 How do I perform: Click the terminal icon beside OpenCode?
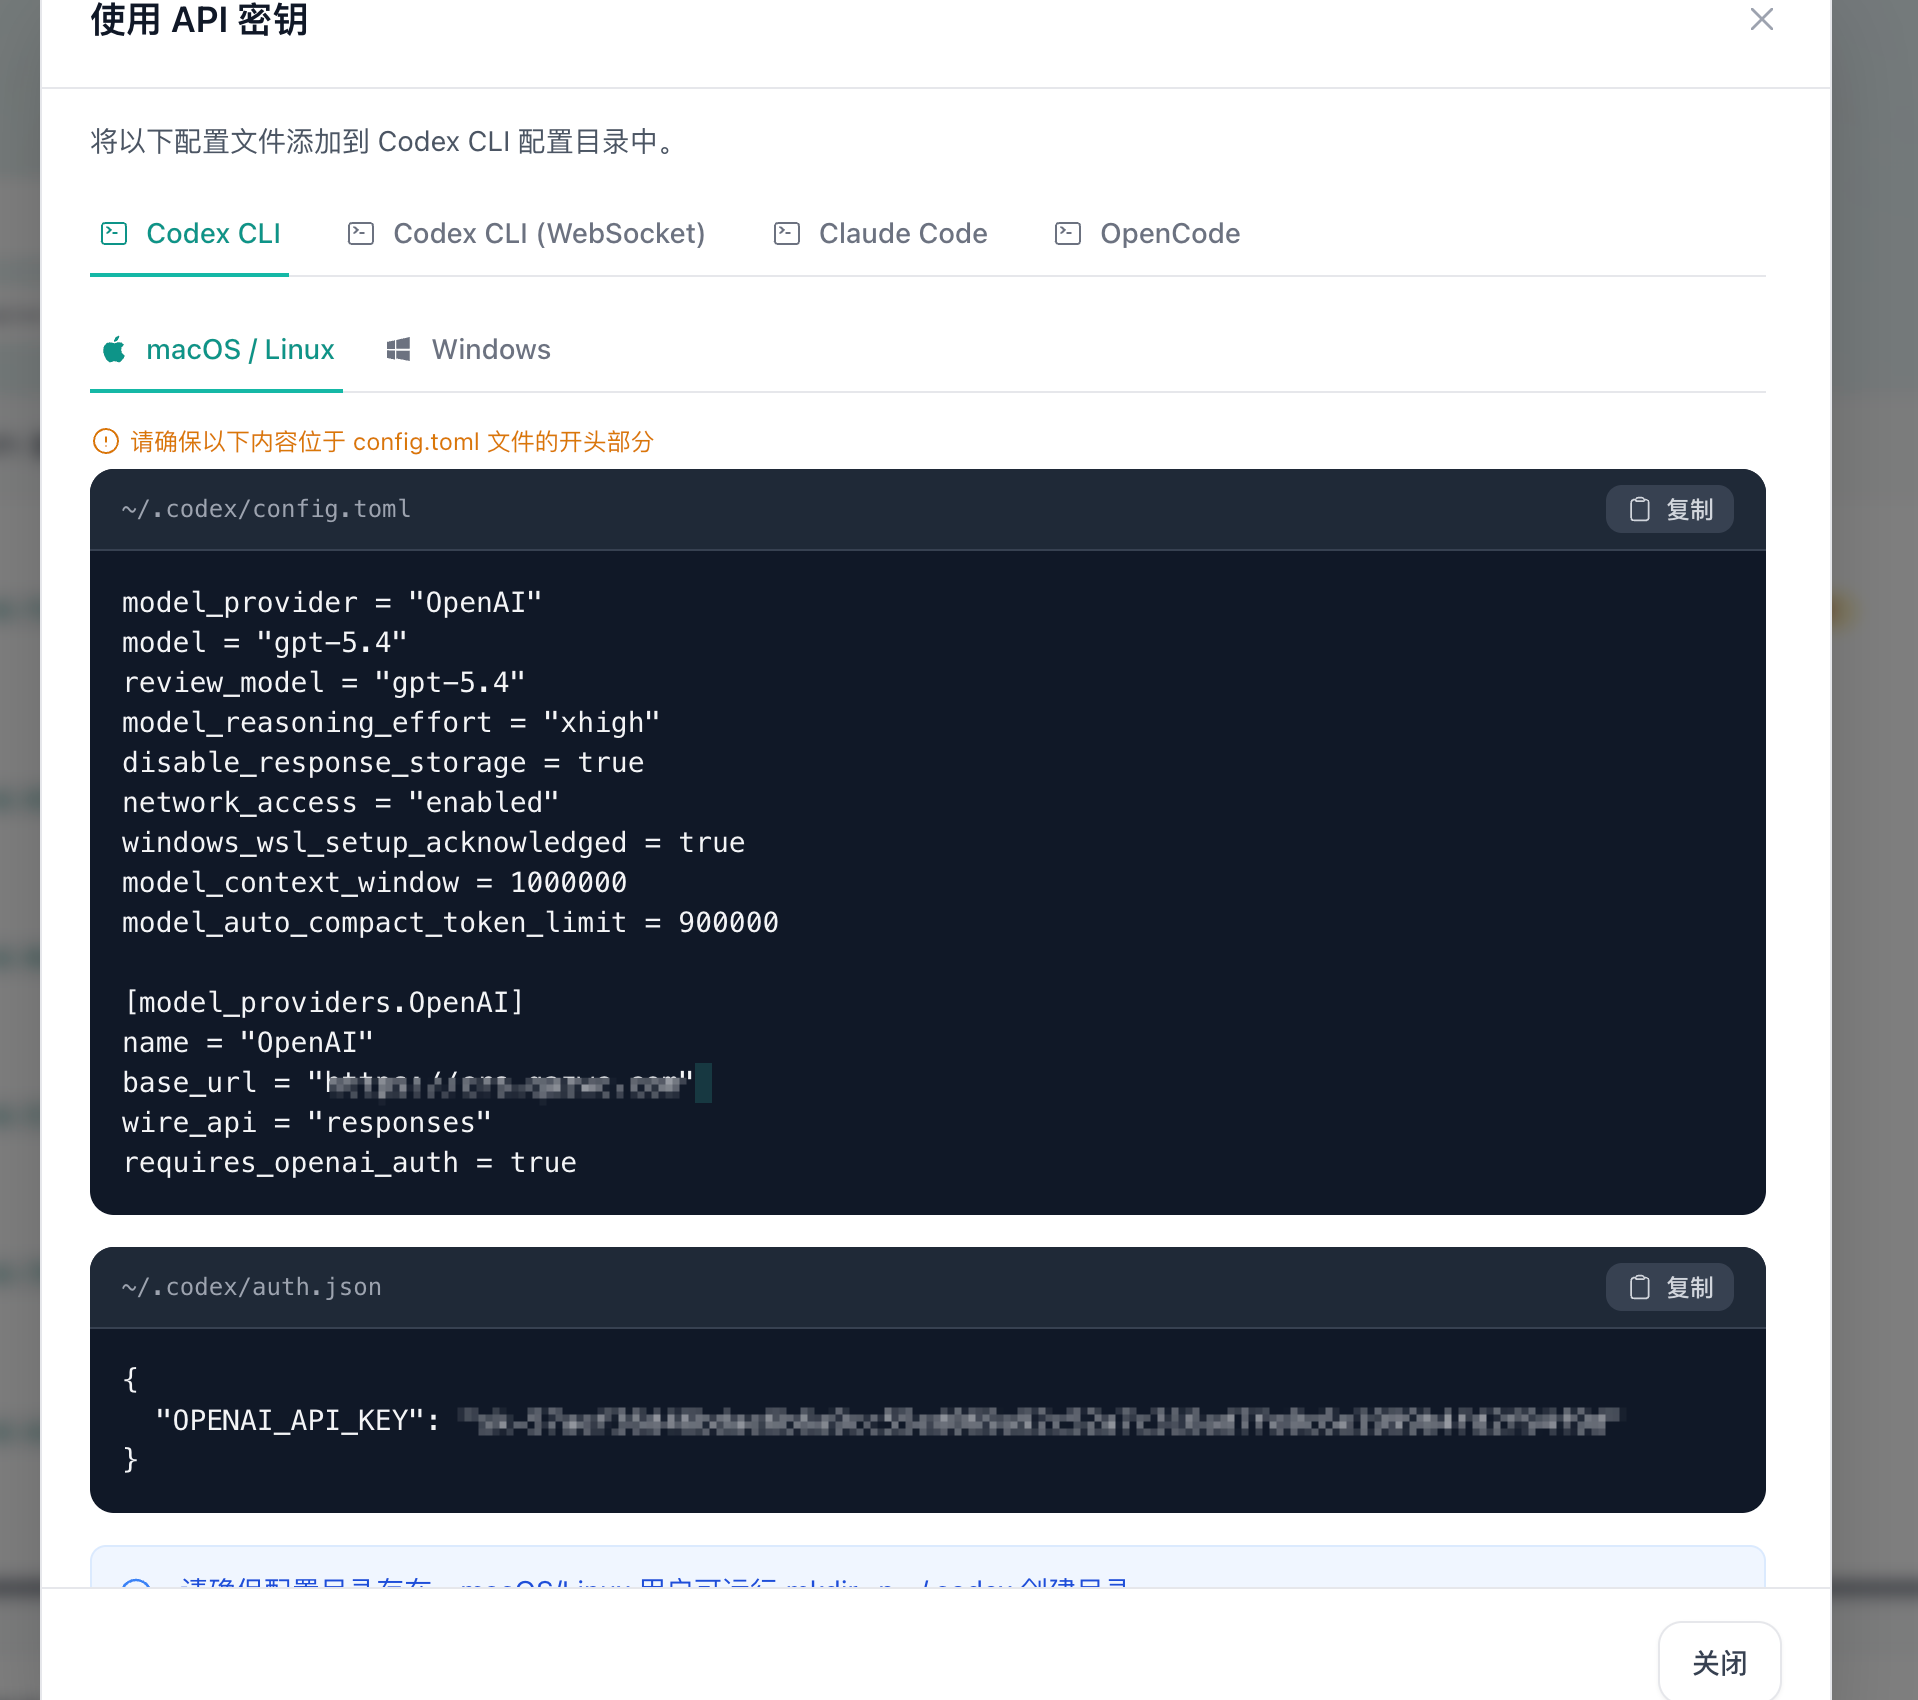1068,234
